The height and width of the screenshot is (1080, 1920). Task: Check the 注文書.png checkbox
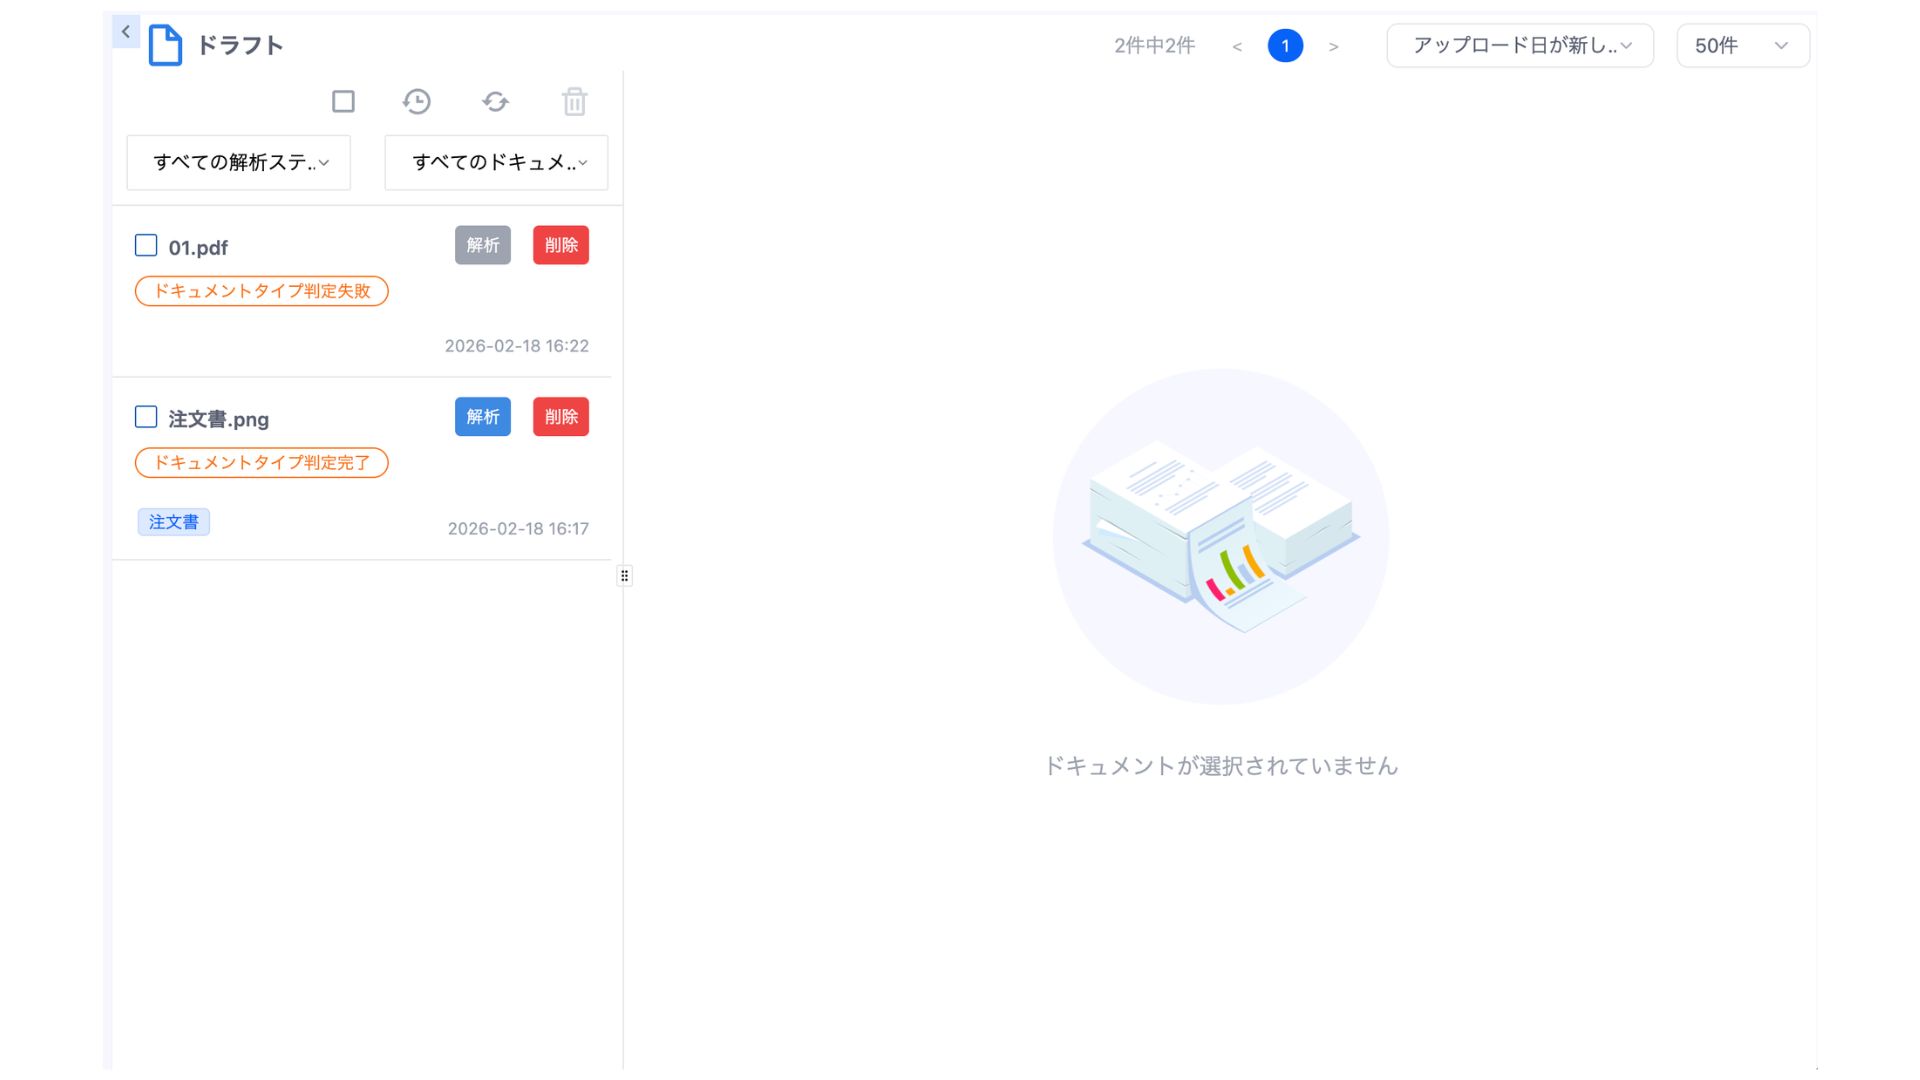(x=146, y=417)
